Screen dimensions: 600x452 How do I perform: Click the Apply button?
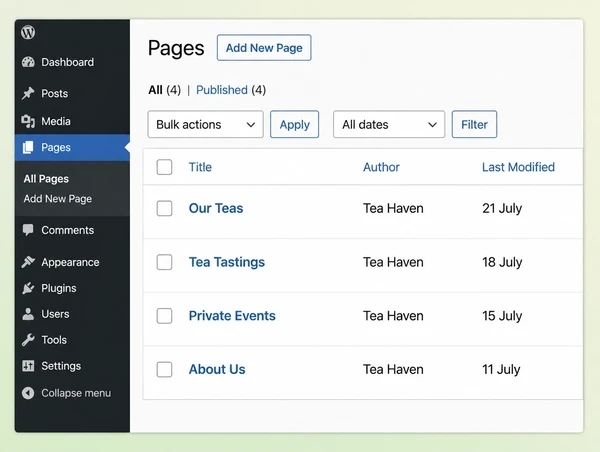[294, 124]
